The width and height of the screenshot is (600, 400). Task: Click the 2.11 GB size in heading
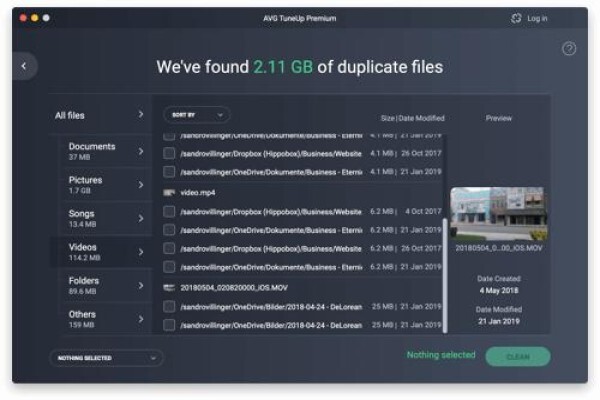283,67
